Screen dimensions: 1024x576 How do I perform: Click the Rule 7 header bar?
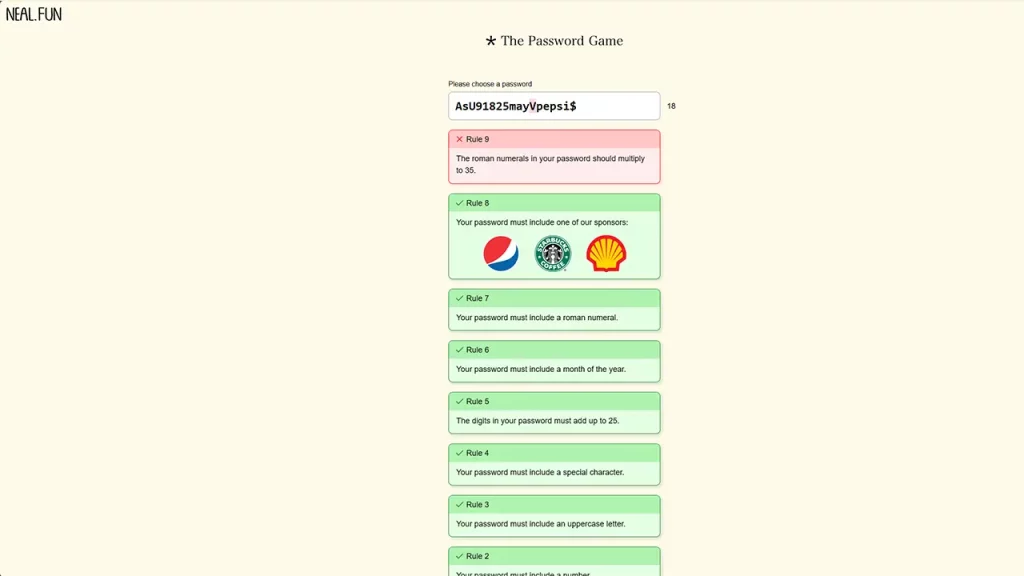(x=554, y=298)
